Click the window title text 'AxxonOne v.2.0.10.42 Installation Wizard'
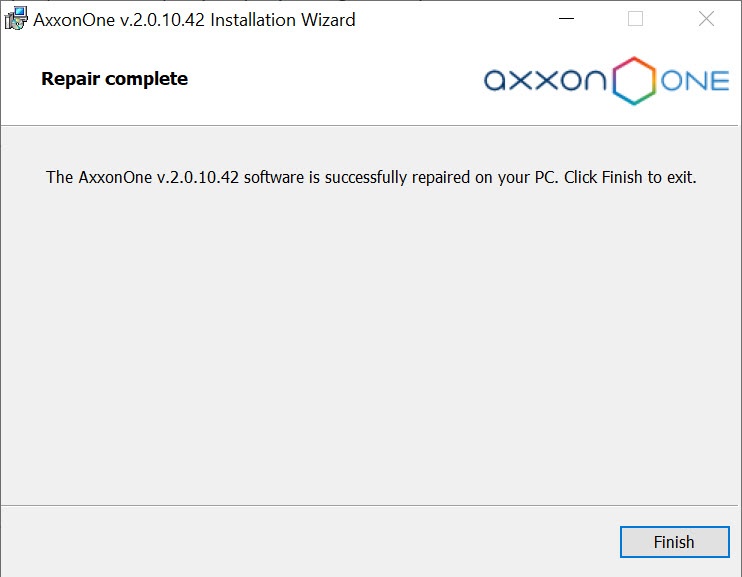This screenshot has width=742, height=577. [x=194, y=19]
